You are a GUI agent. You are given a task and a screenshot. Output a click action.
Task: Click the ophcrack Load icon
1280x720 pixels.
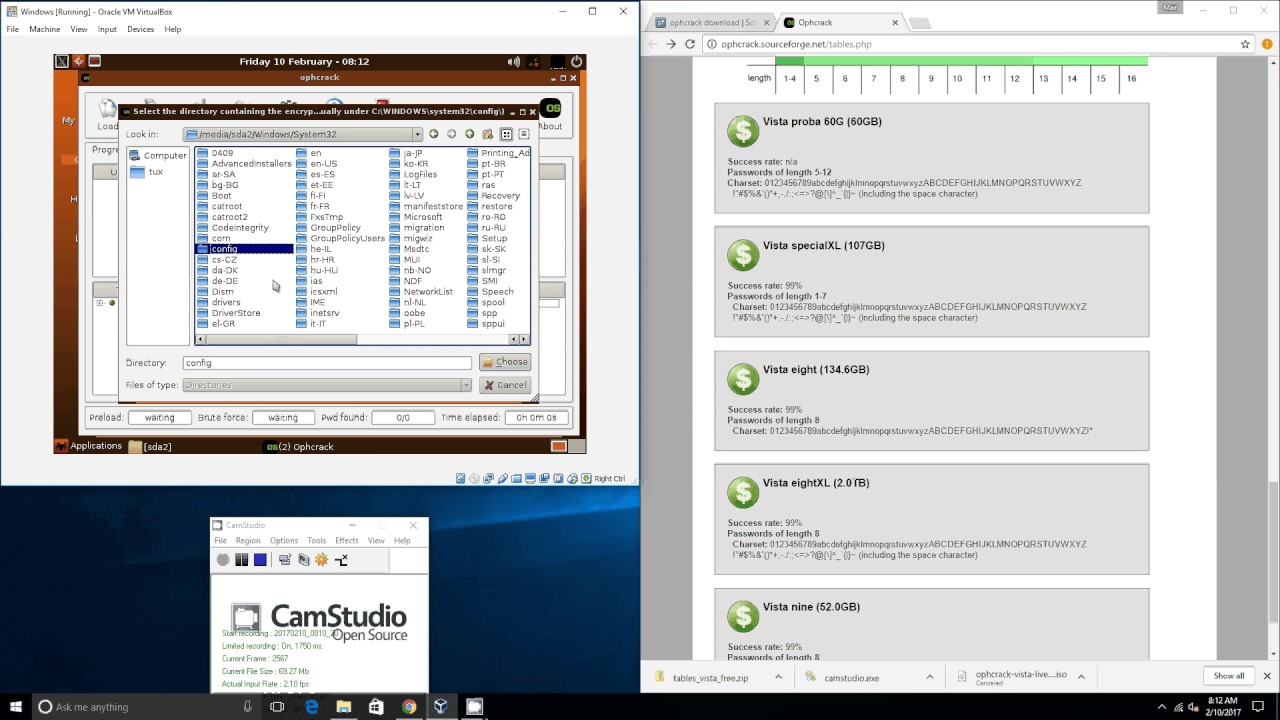[107, 109]
